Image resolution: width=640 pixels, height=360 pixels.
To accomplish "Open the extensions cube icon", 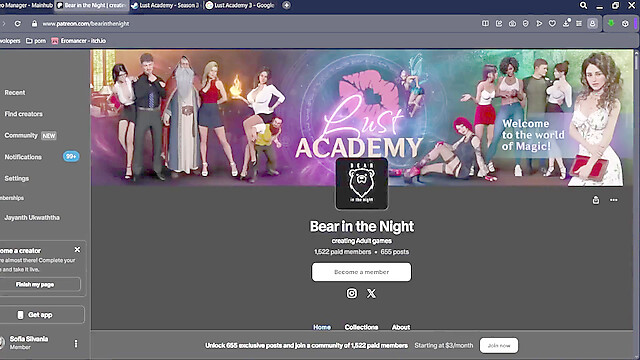I will (625, 24).
